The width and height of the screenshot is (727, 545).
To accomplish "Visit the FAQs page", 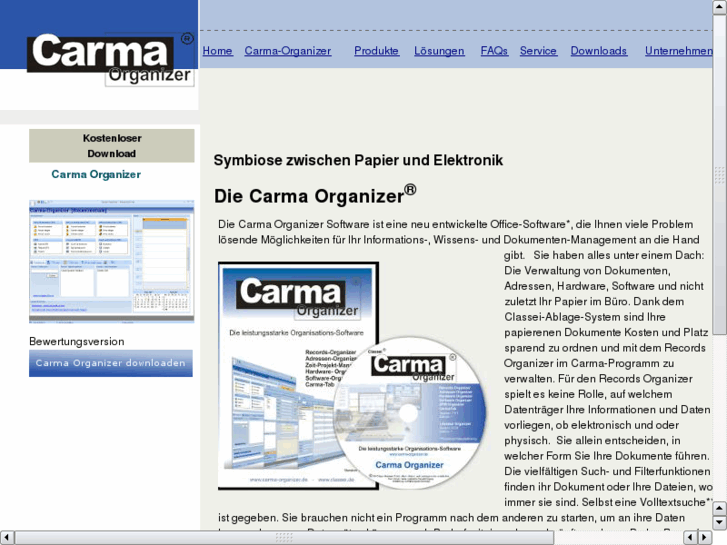I will click(x=494, y=51).
